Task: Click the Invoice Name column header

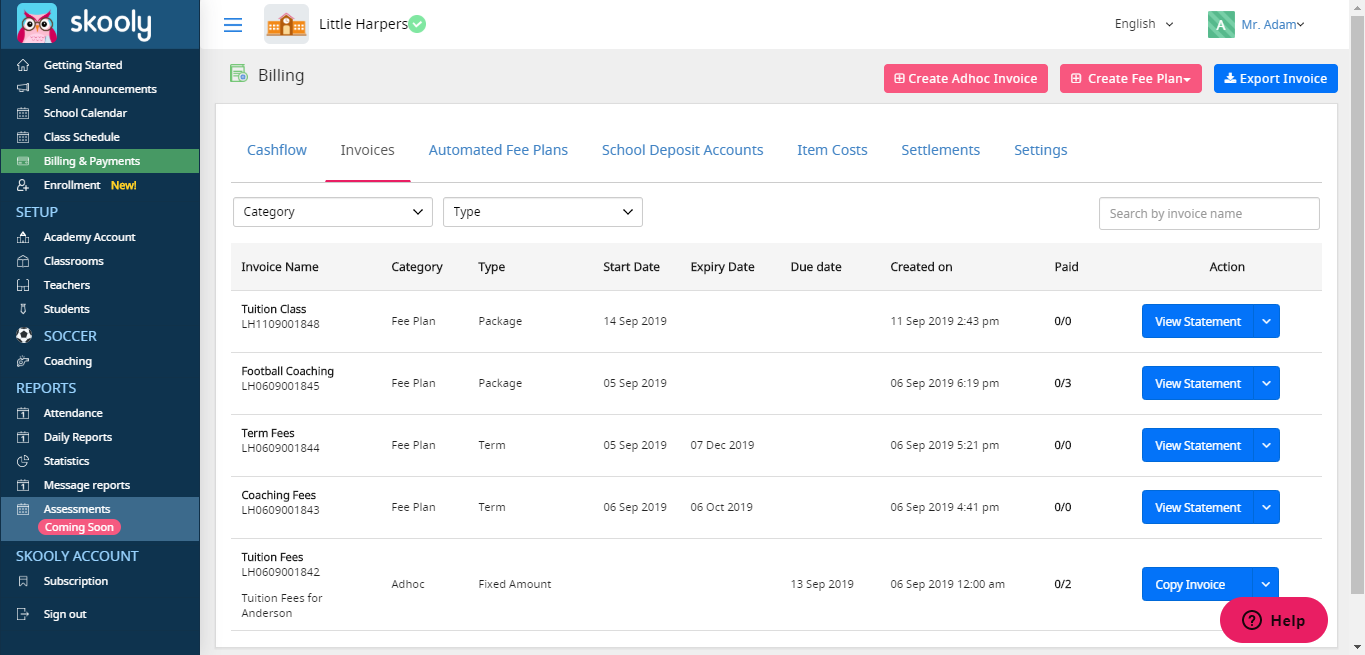Action: click(280, 267)
